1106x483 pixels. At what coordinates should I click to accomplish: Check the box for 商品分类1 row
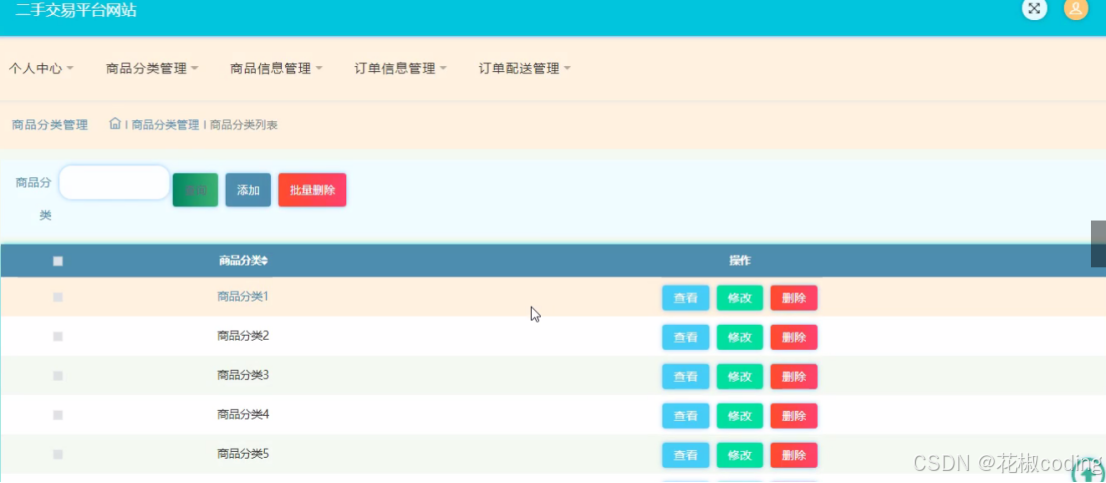tap(58, 298)
